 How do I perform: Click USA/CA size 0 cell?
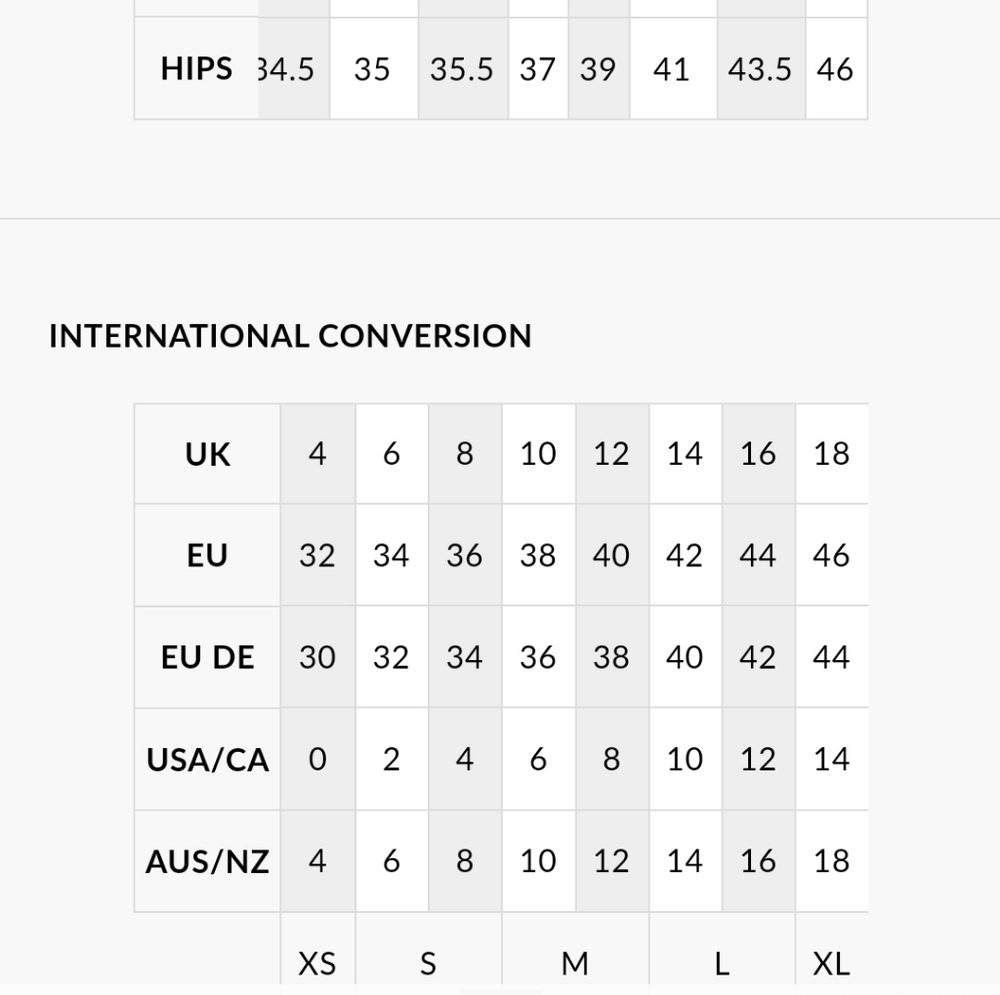pos(317,760)
